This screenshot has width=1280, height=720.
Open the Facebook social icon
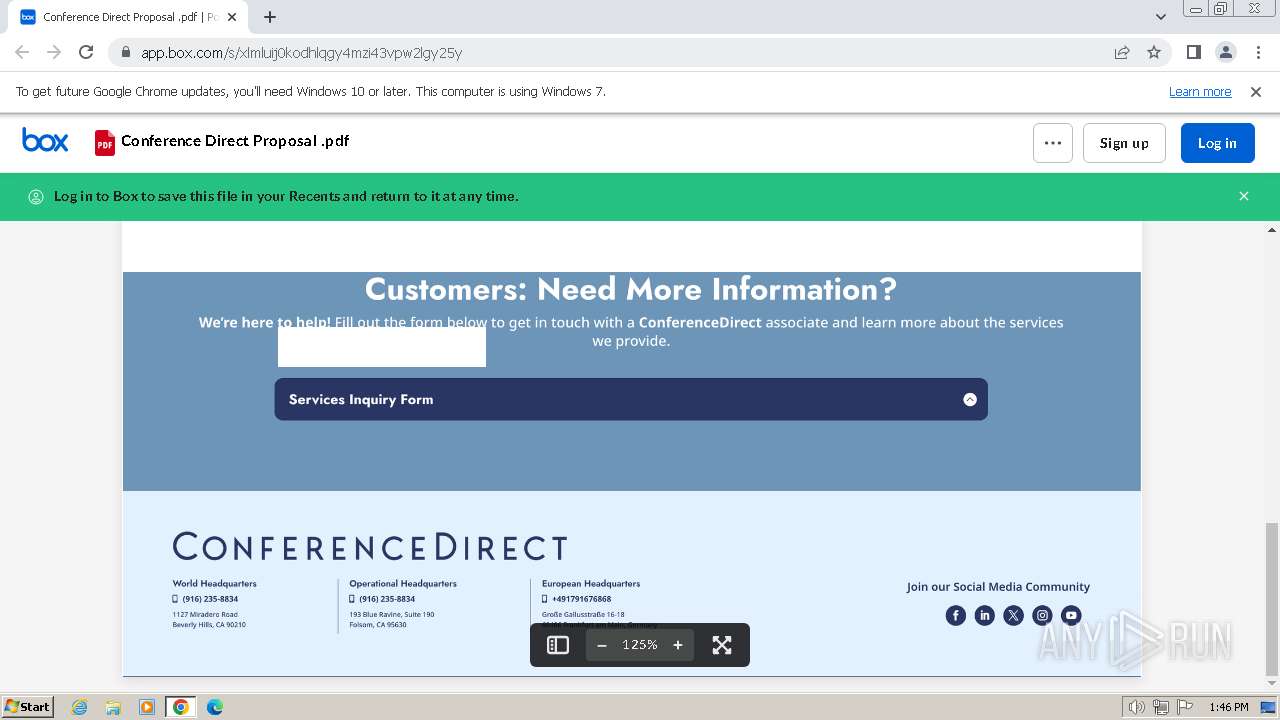click(956, 615)
